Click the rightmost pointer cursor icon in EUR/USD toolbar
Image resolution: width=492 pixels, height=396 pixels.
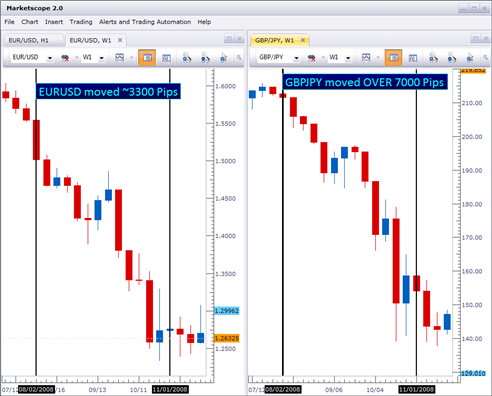tap(224, 58)
